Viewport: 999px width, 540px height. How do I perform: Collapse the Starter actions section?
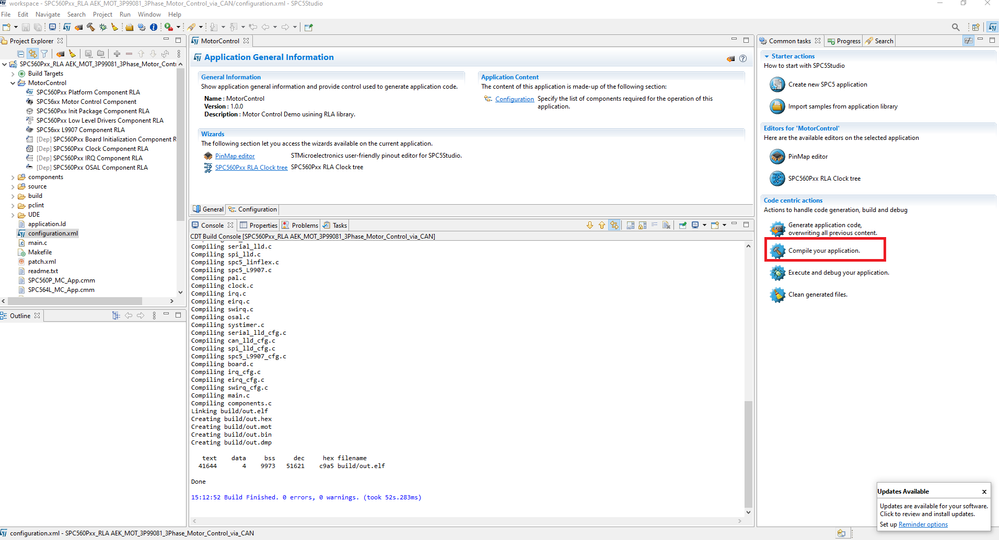tap(766, 56)
